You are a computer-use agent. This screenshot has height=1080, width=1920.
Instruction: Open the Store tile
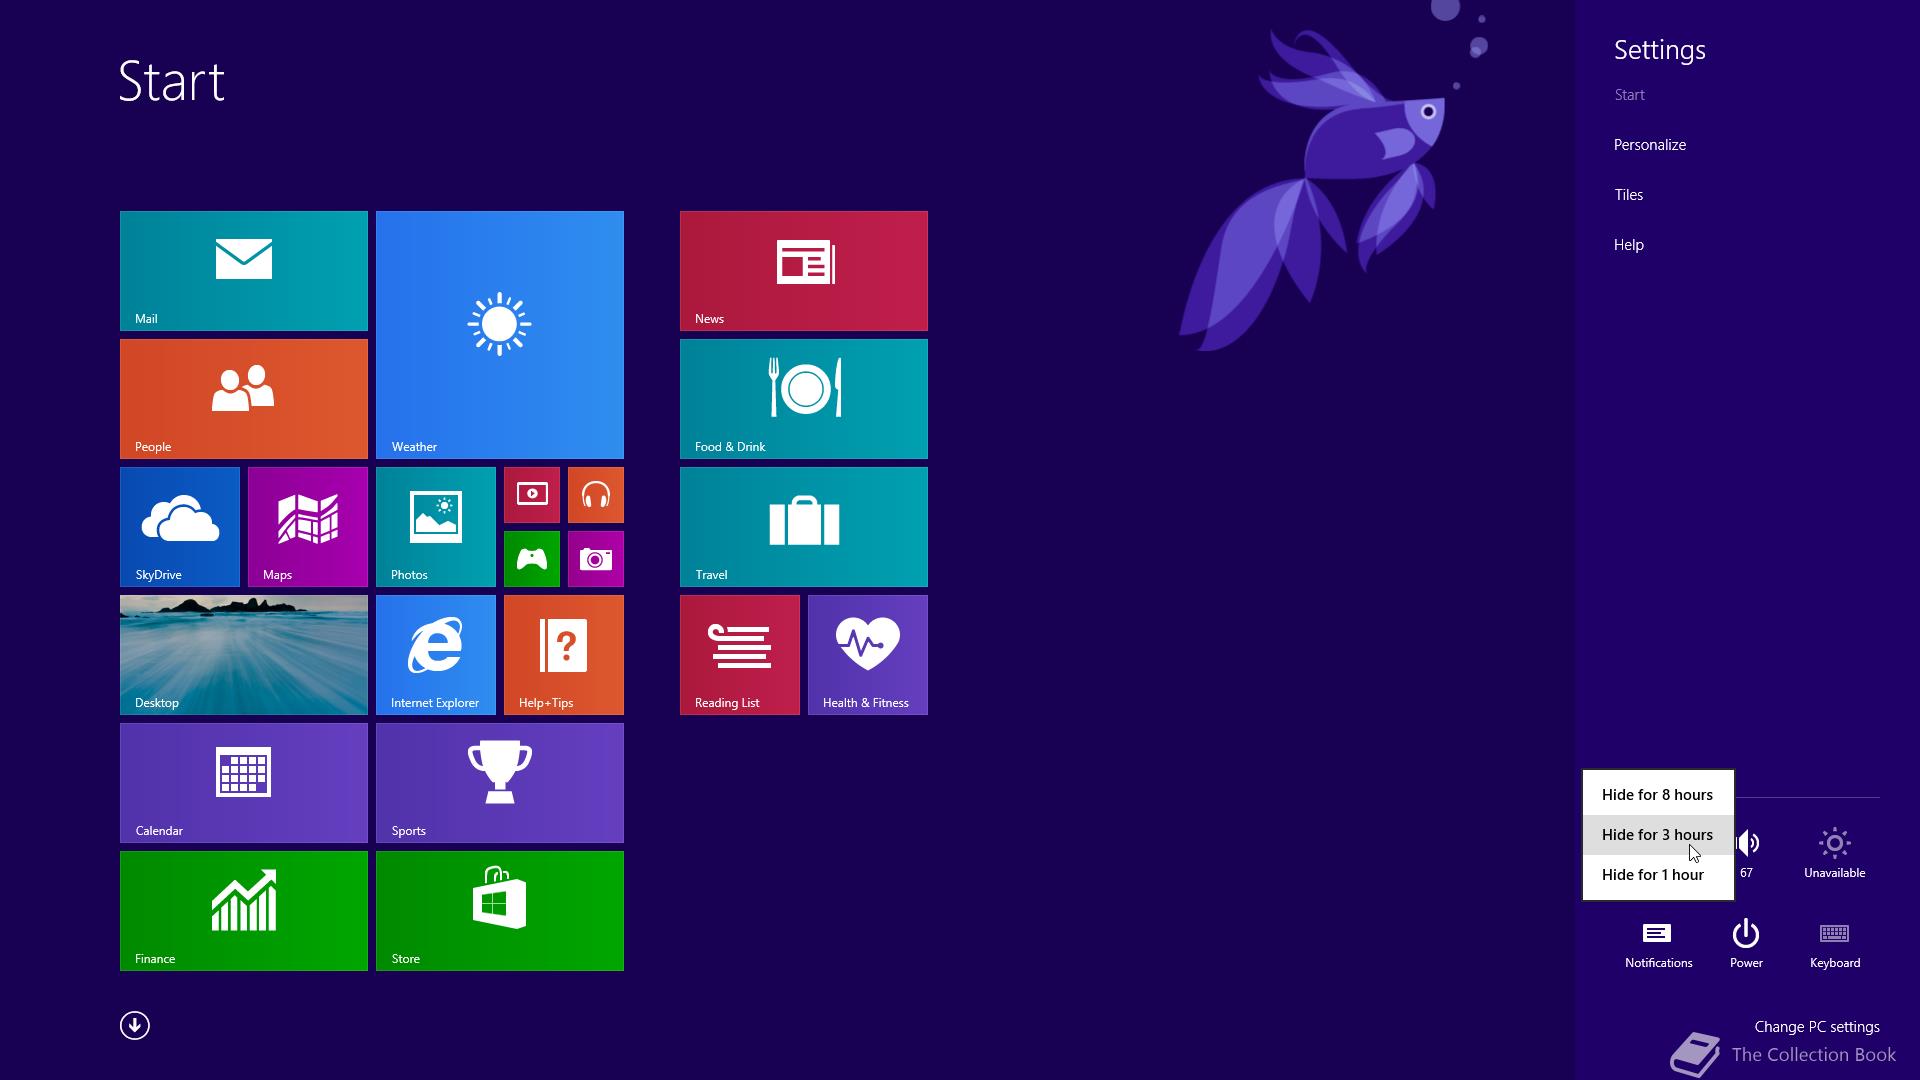coord(500,911)
